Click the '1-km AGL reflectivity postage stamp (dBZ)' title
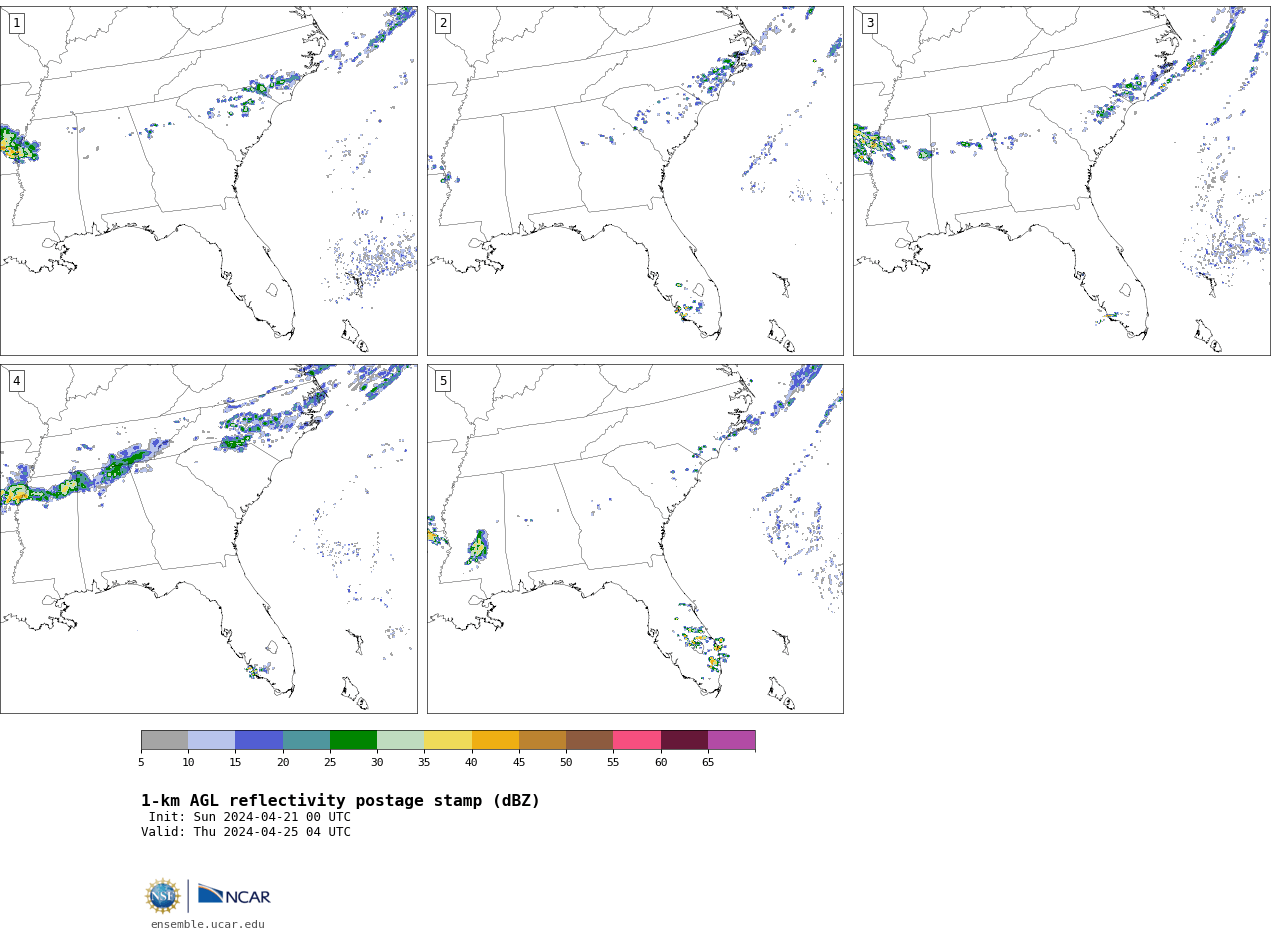The width and height of the screenshot is (1280, 936). pyautogui.click(x=340, y=801)
